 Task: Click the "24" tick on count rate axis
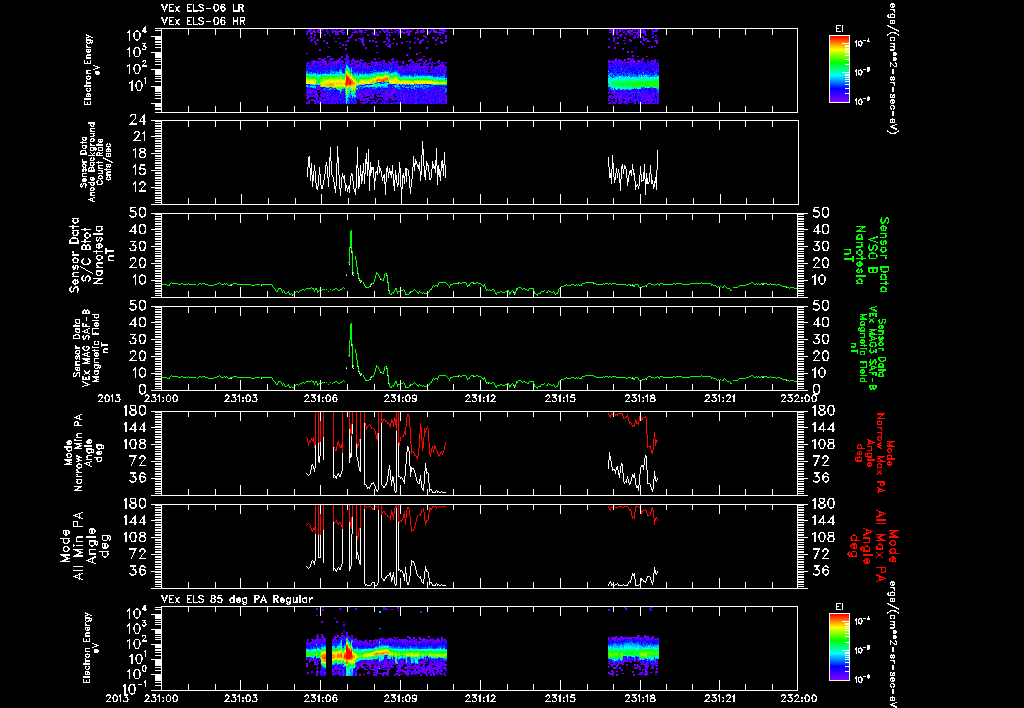[x=138, y=120]
